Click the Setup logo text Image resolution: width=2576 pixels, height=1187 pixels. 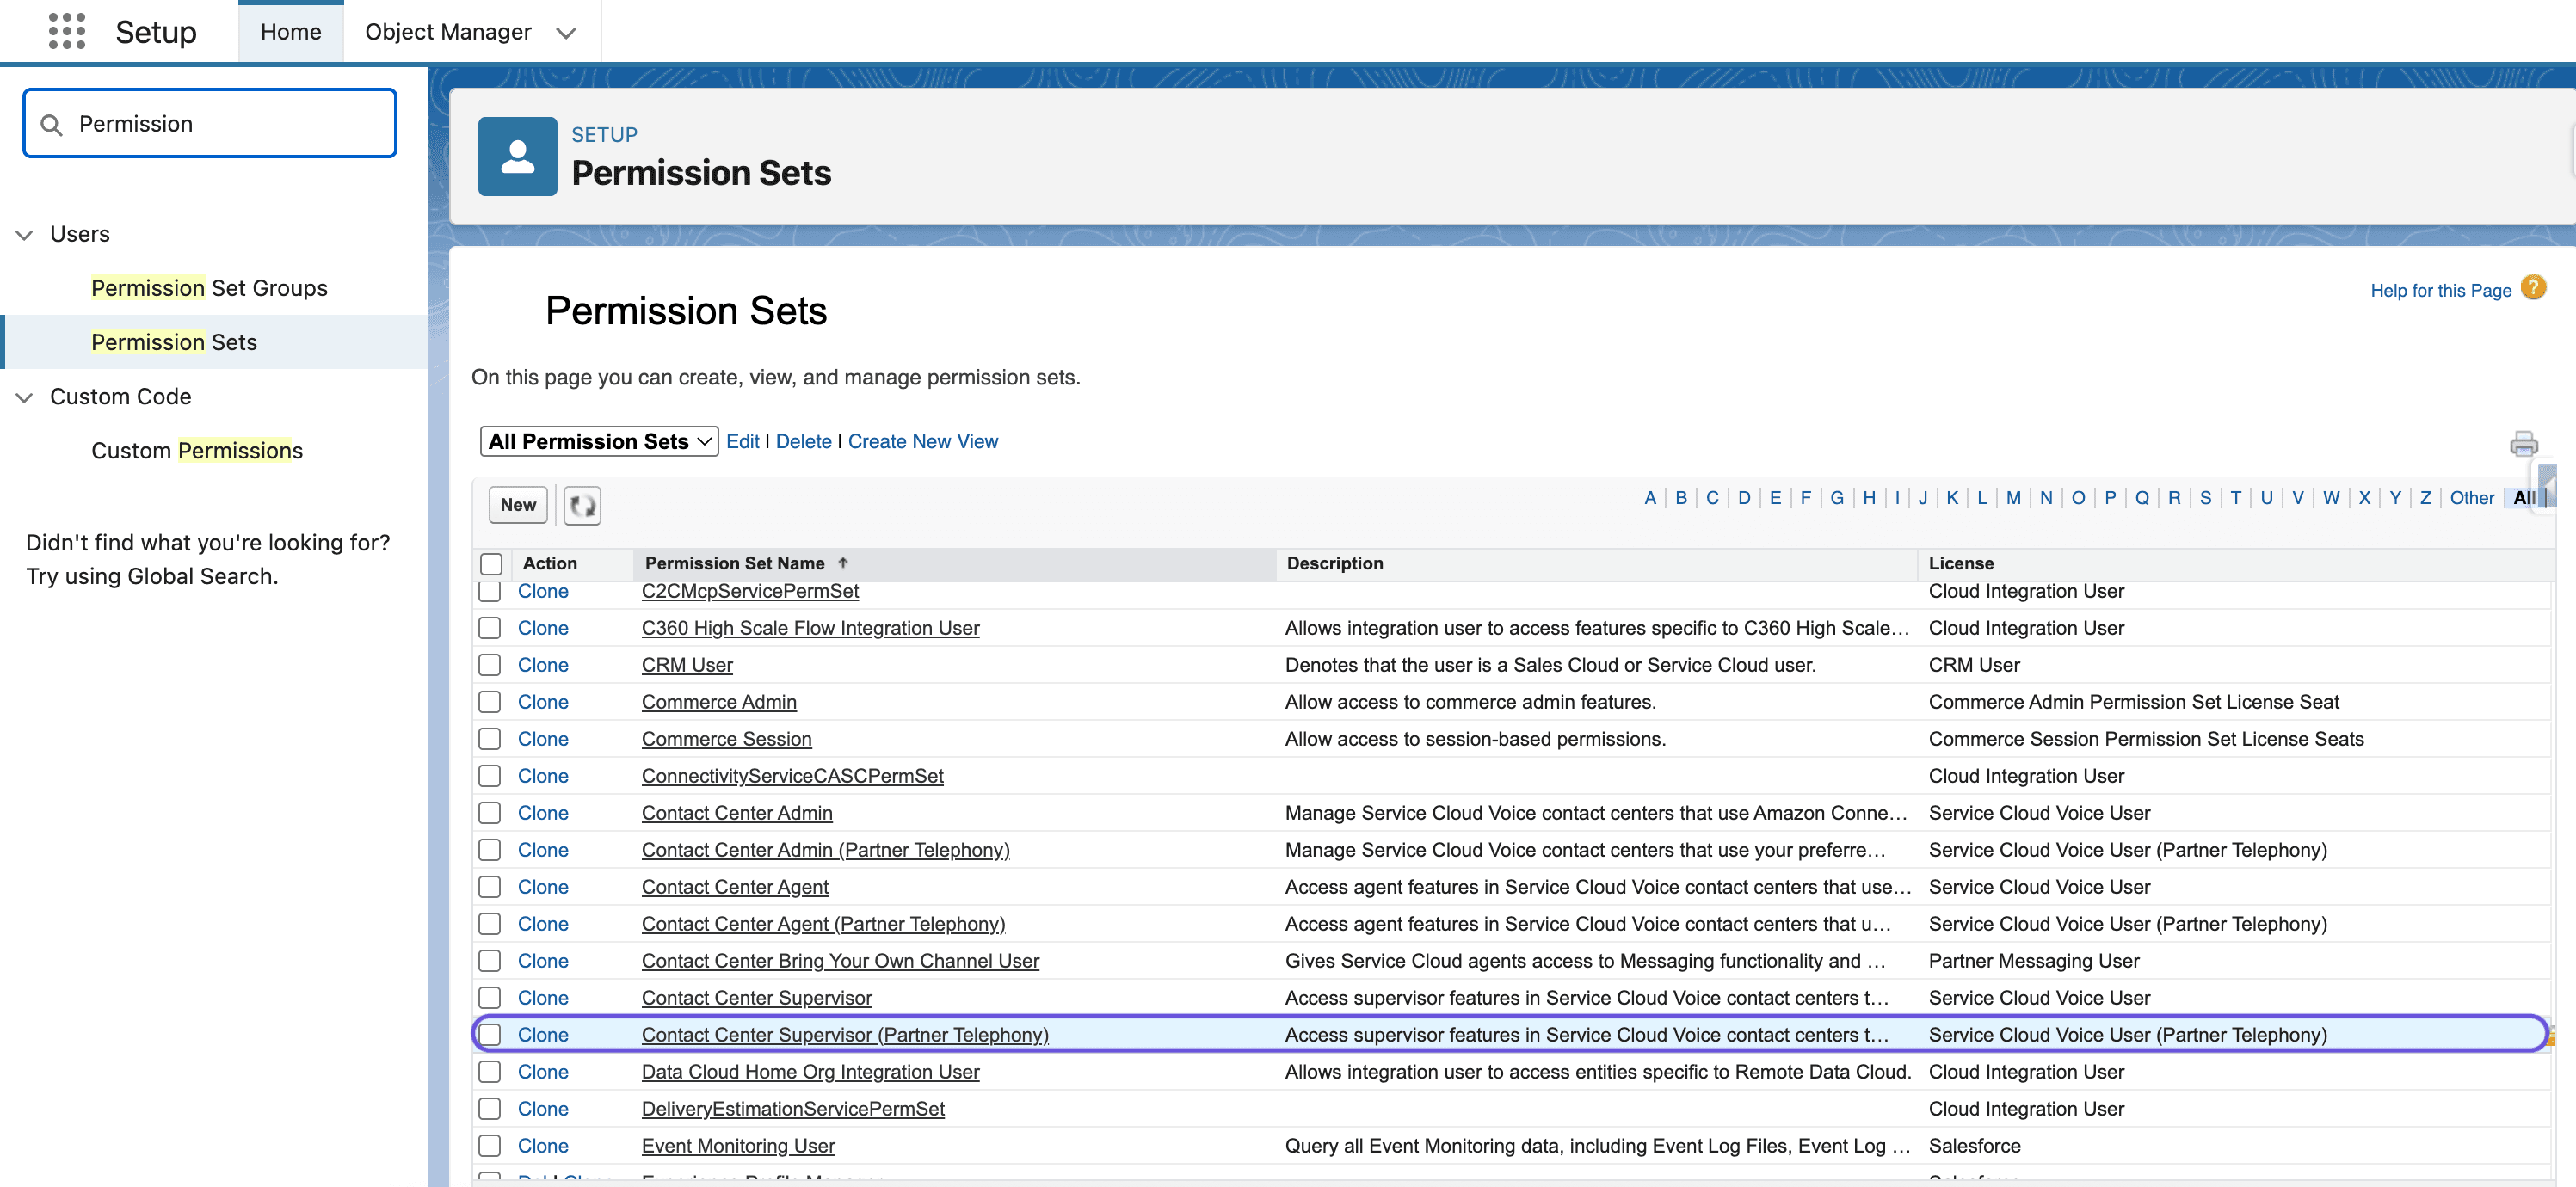click(155, 31)
